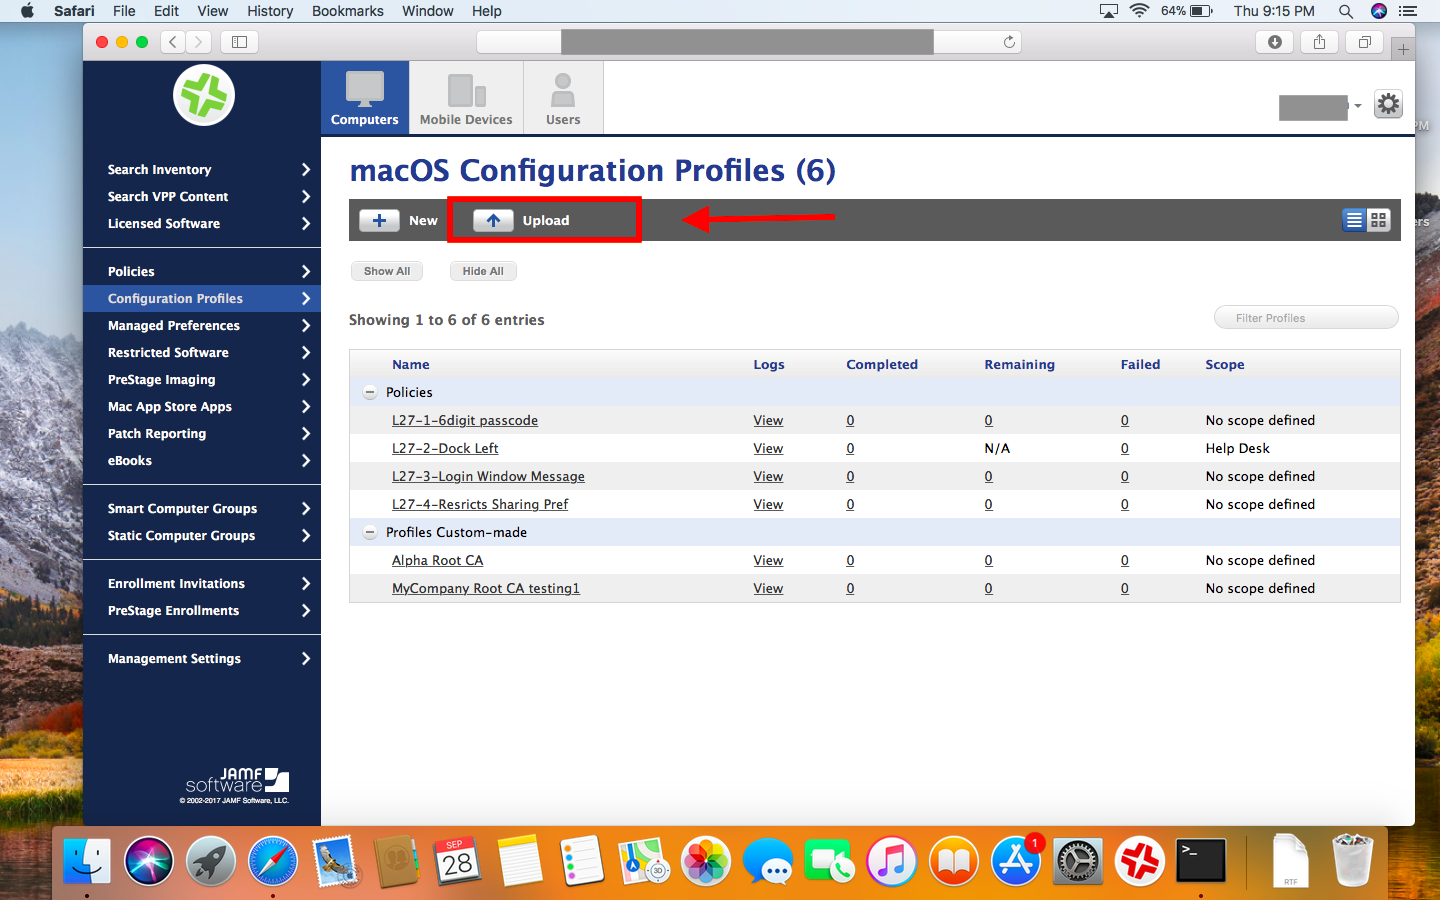Screen dimensions: 1440x900
Task: Open Spotlight search icon in menu bar
Action: coord(1346,11)
